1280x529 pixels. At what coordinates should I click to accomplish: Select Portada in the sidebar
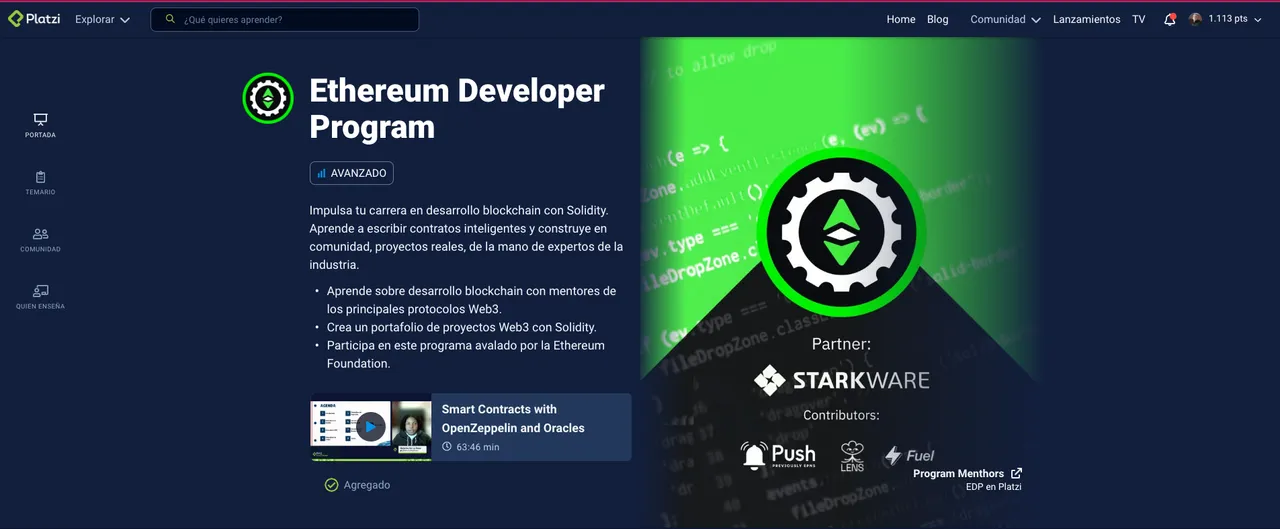click(x=40, y=125)
